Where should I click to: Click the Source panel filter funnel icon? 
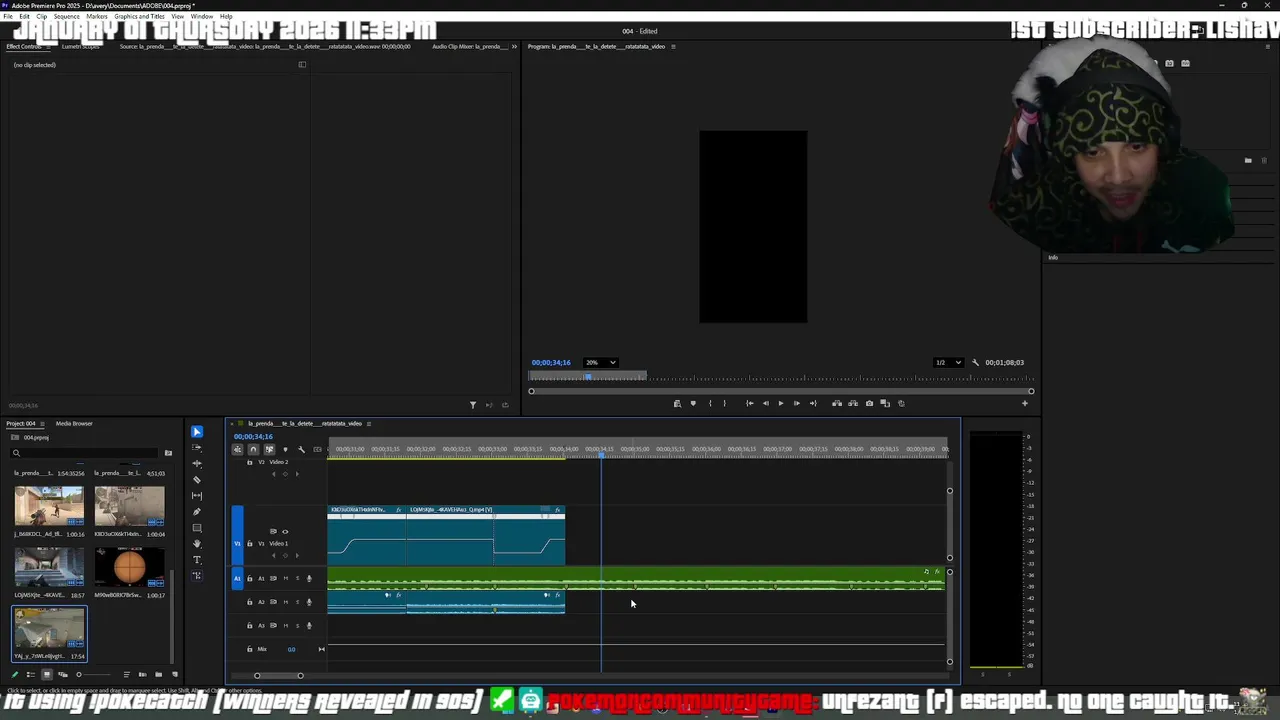pos(473,405)
